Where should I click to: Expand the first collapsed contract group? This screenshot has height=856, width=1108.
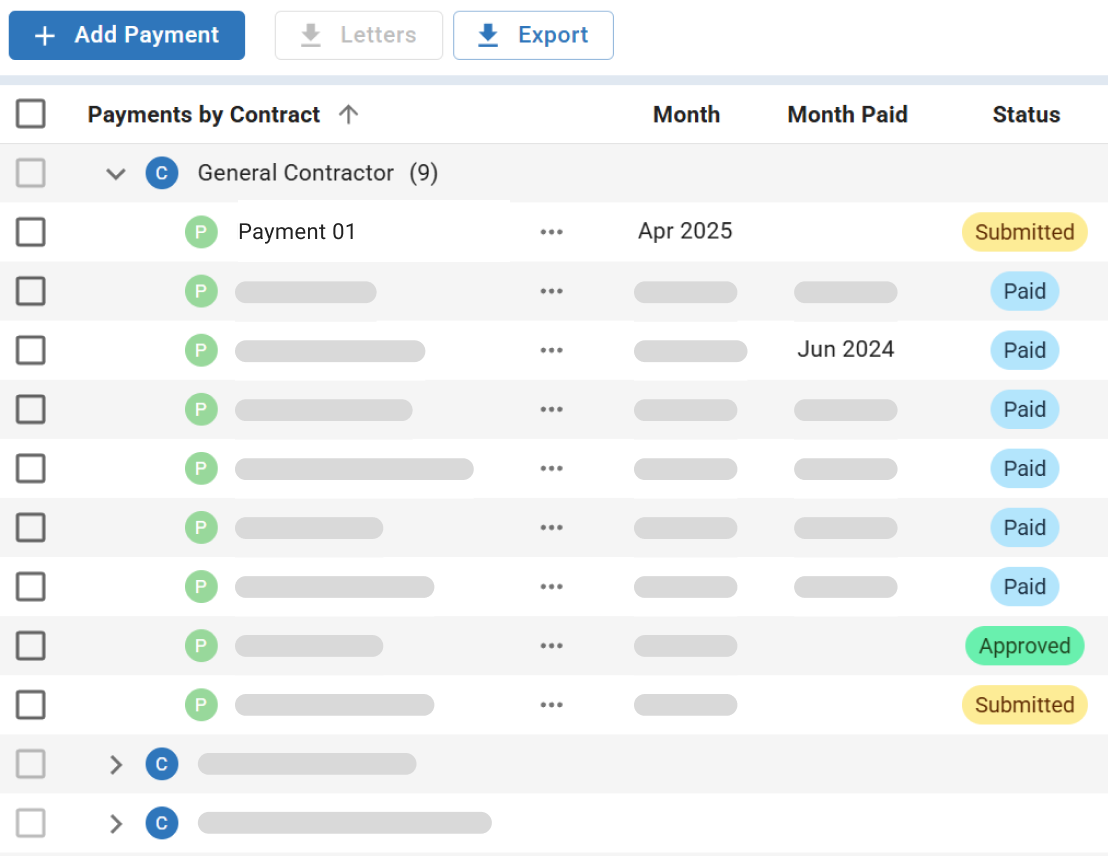tap(115, 763)
